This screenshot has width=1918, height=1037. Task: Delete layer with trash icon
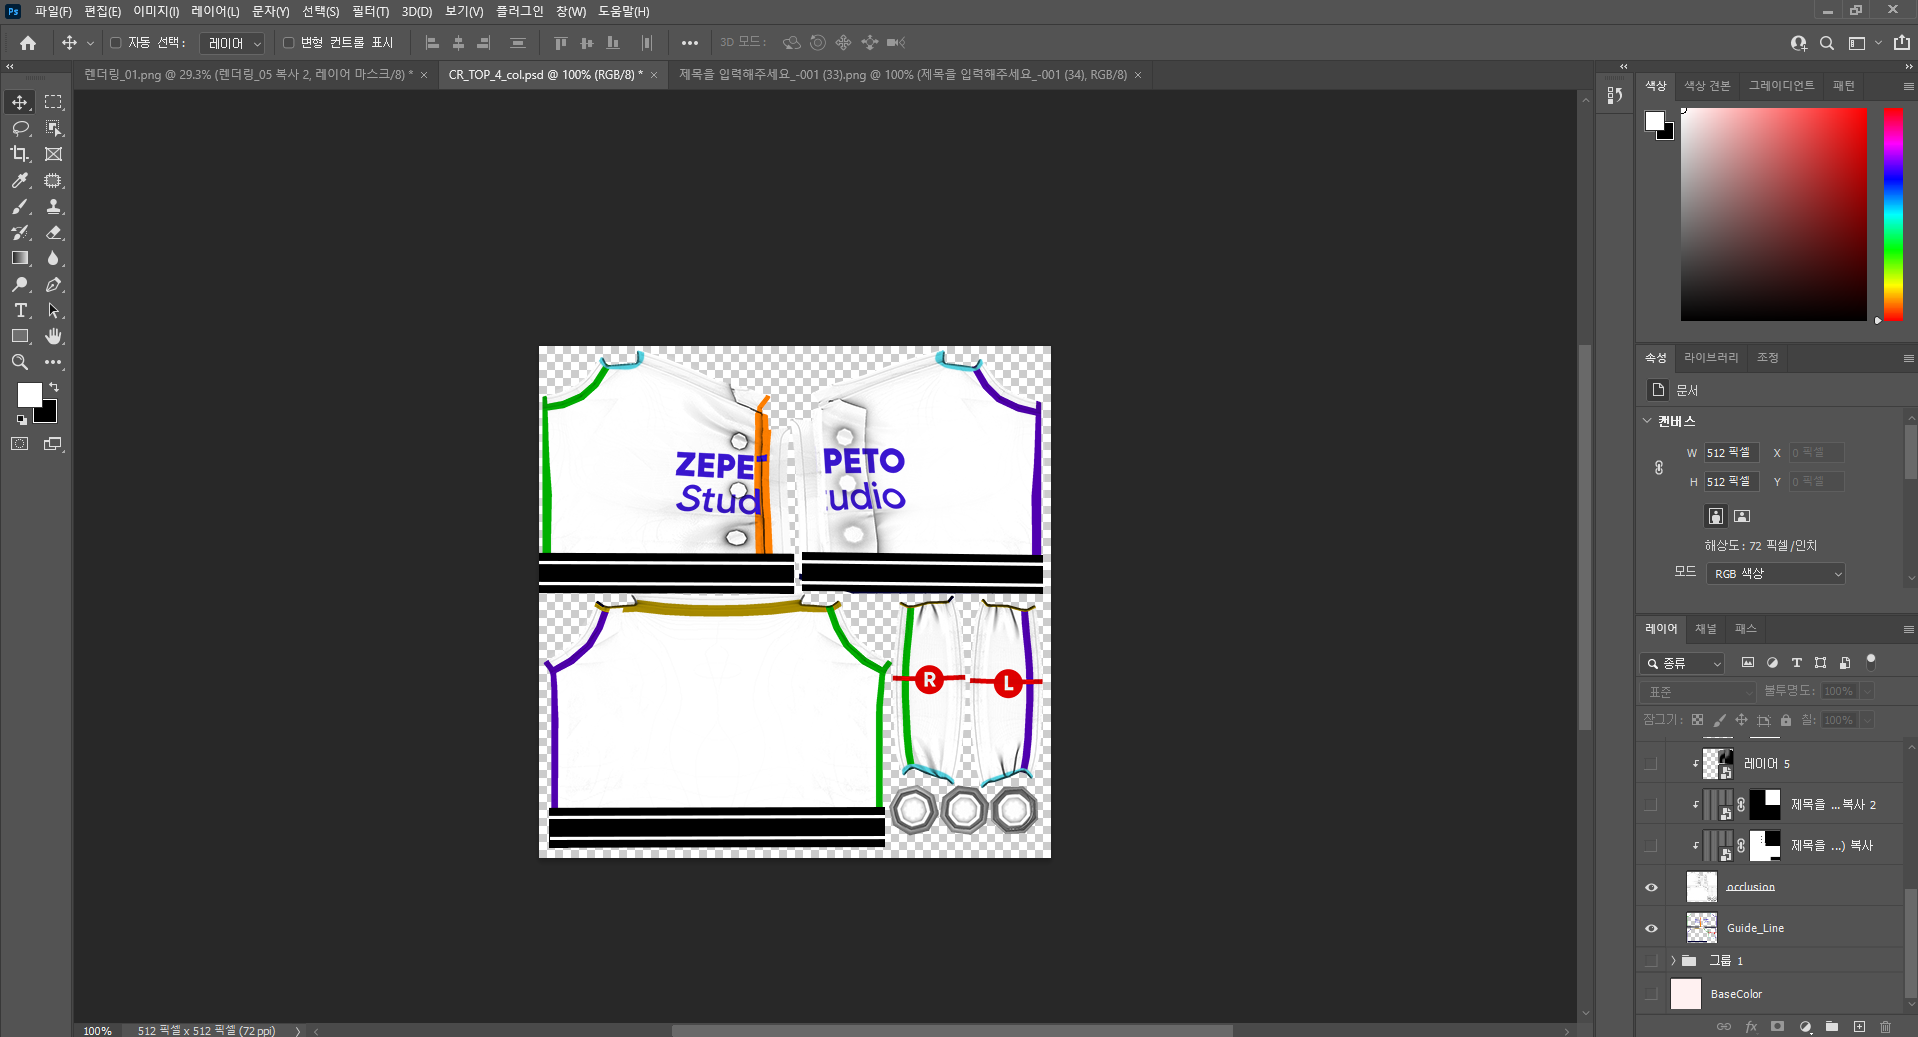click(1885, 1026)
